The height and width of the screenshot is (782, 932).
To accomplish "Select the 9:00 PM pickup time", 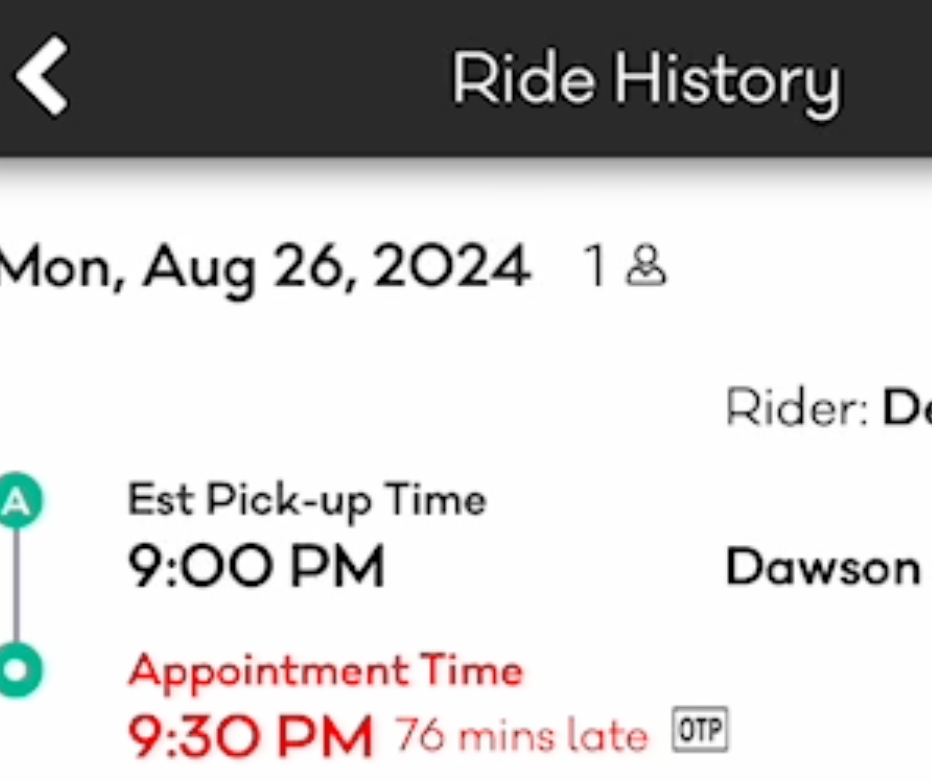I will click(x=256, y=568).
